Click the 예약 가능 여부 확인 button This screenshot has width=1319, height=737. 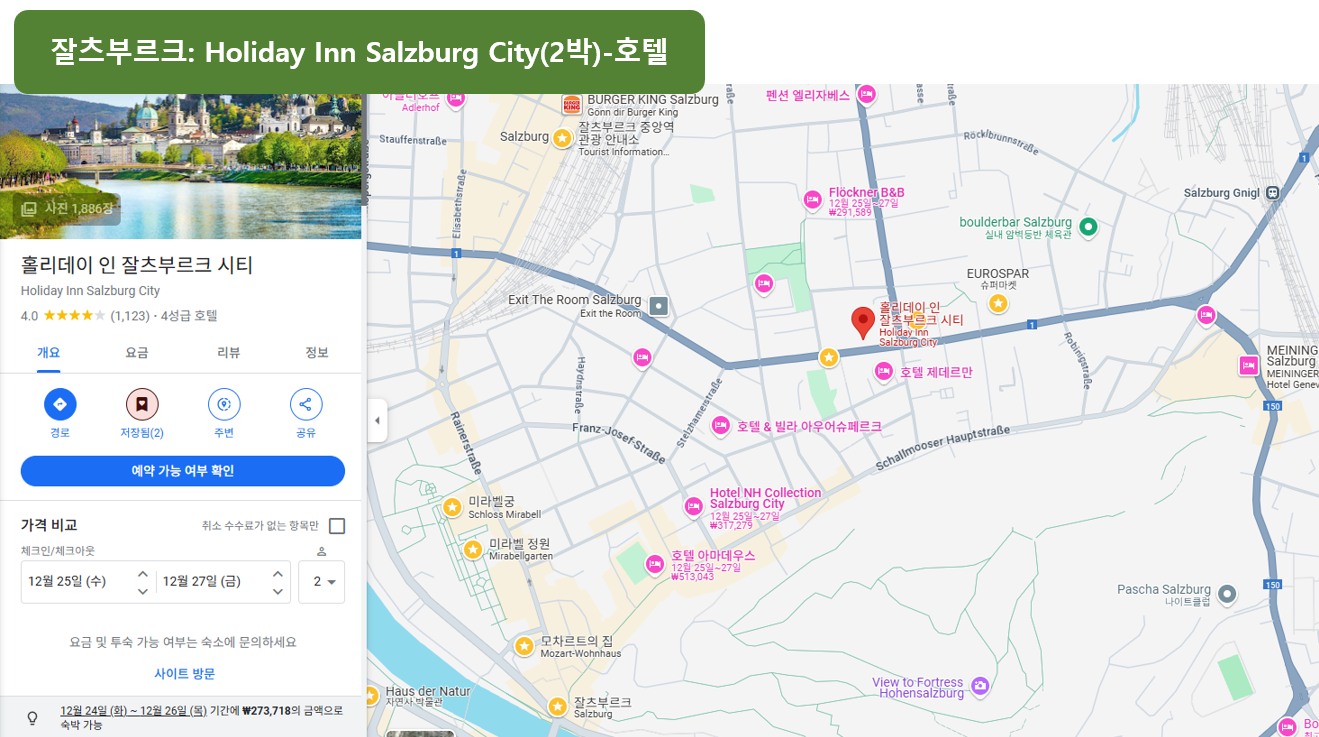tap(183, 471)
